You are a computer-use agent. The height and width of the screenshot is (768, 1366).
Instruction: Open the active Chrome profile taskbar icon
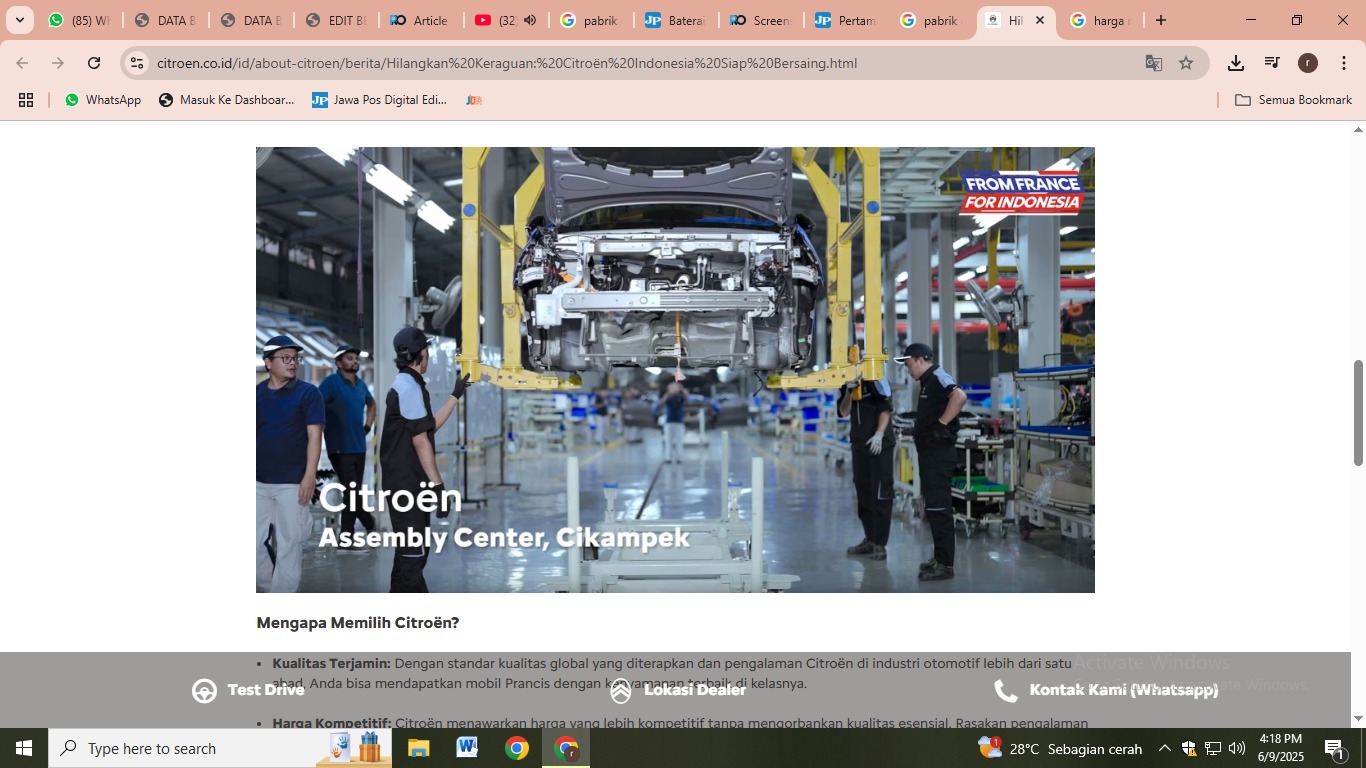pos(566,748)
